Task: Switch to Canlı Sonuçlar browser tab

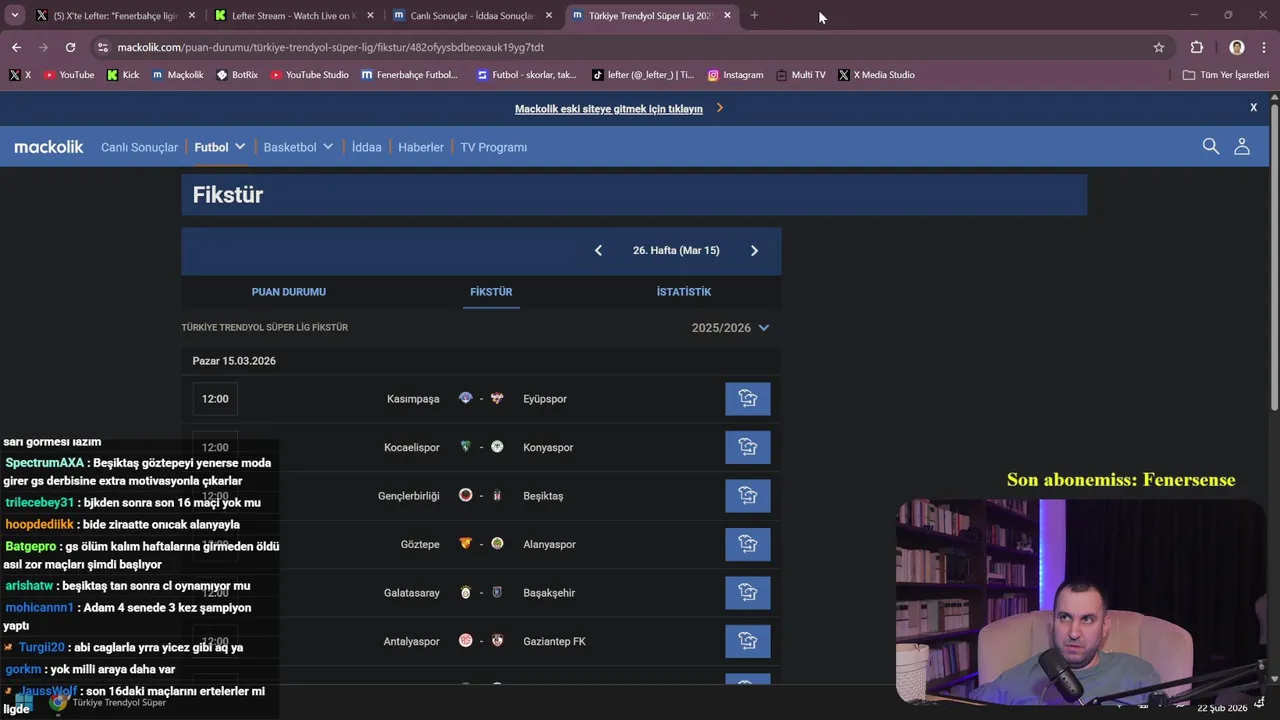Action: tap(473, 16)
